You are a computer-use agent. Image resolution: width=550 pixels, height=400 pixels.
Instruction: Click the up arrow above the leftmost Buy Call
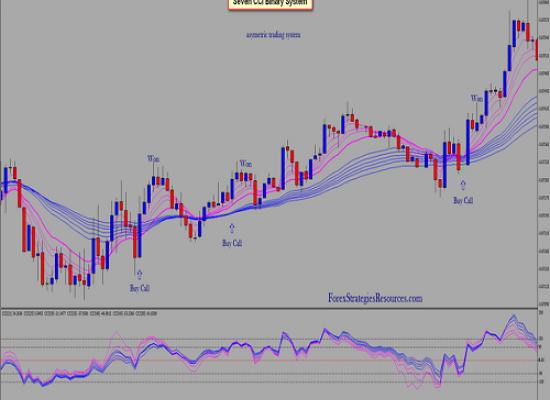(140, 275)
